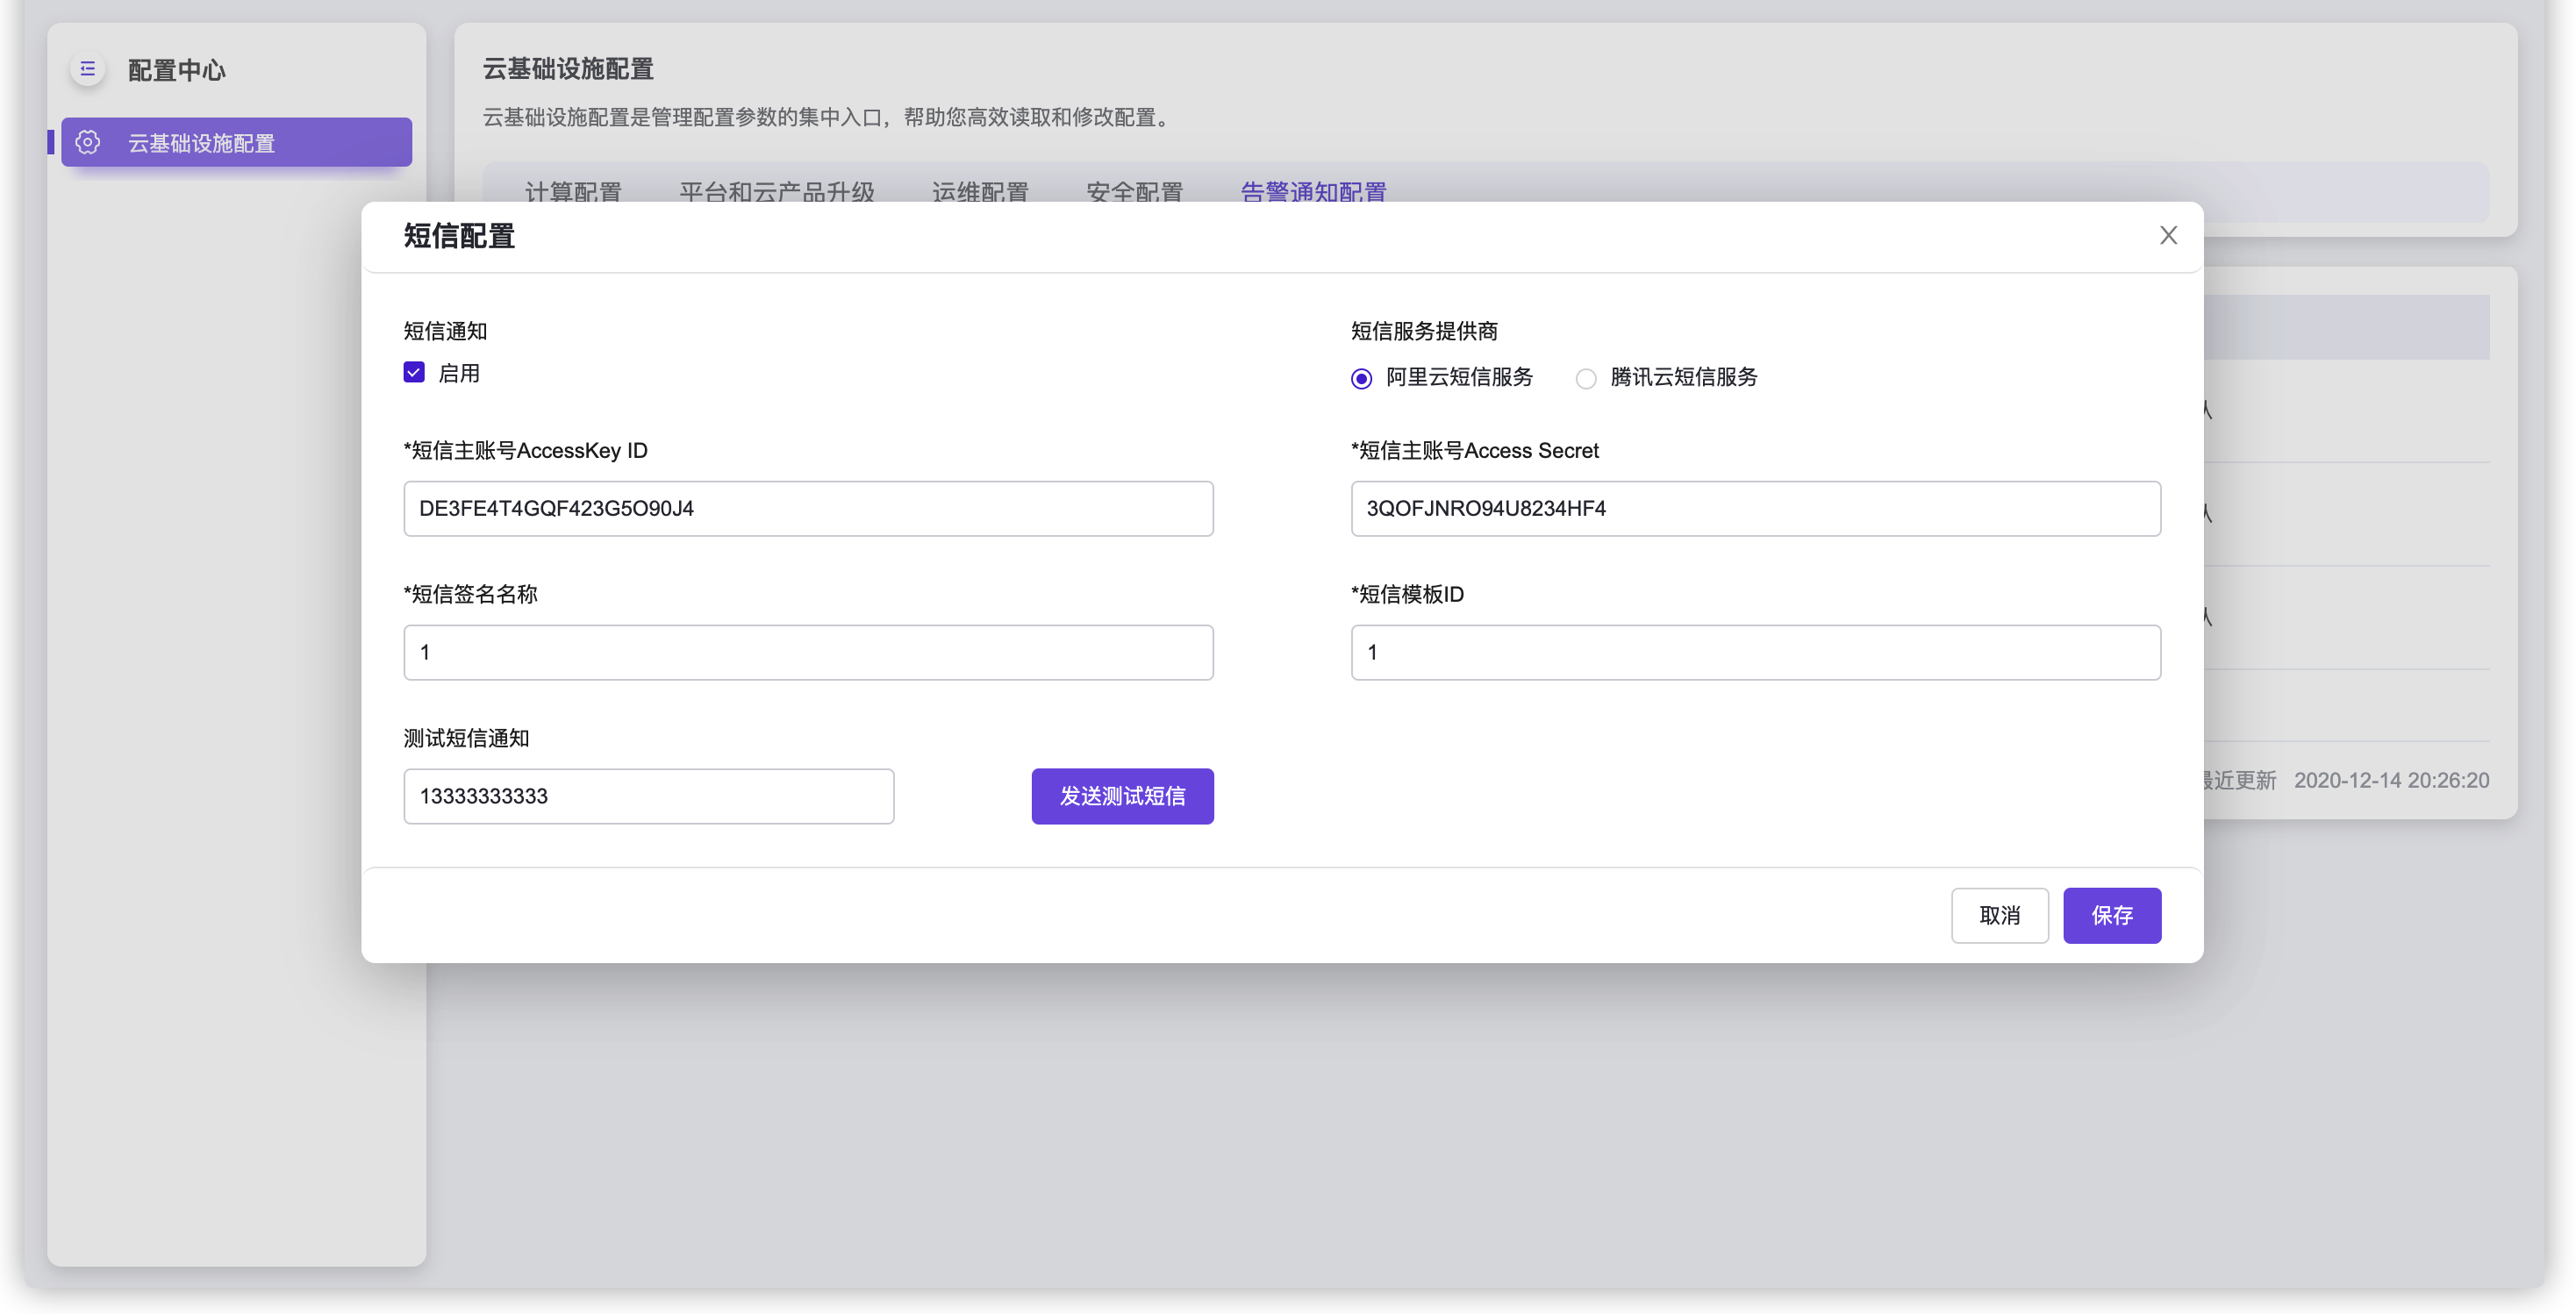Click the 取消 button

pos(1999,915)
